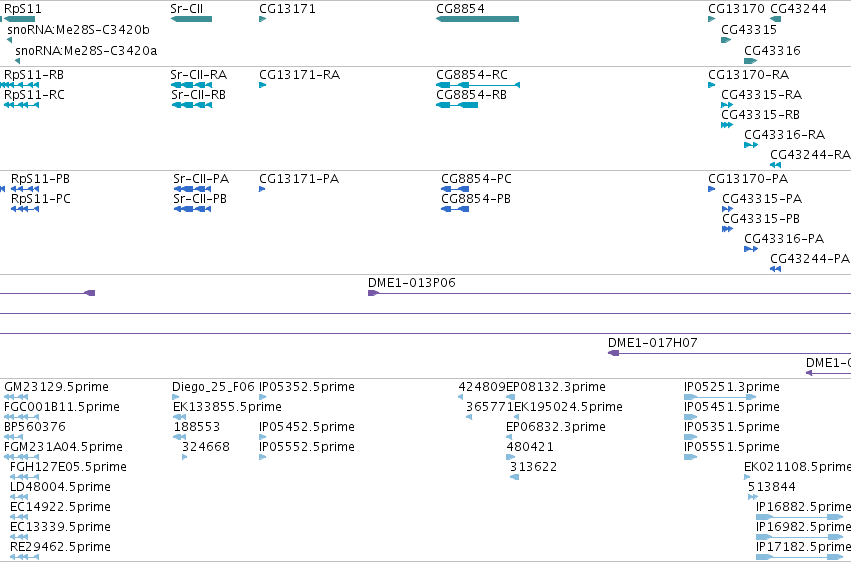Screen dimensions: 851x562
Task: Click the CG8854 gene bar
Action: [477, 19]
